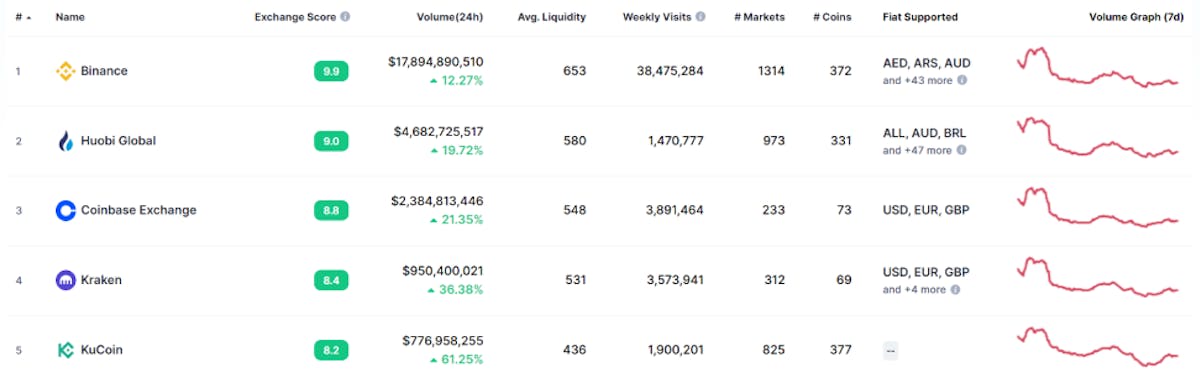The image size is (1200, 383).
Task: Expand Binance 'and +43 more' fiat list
Action: tap(917, 80)
